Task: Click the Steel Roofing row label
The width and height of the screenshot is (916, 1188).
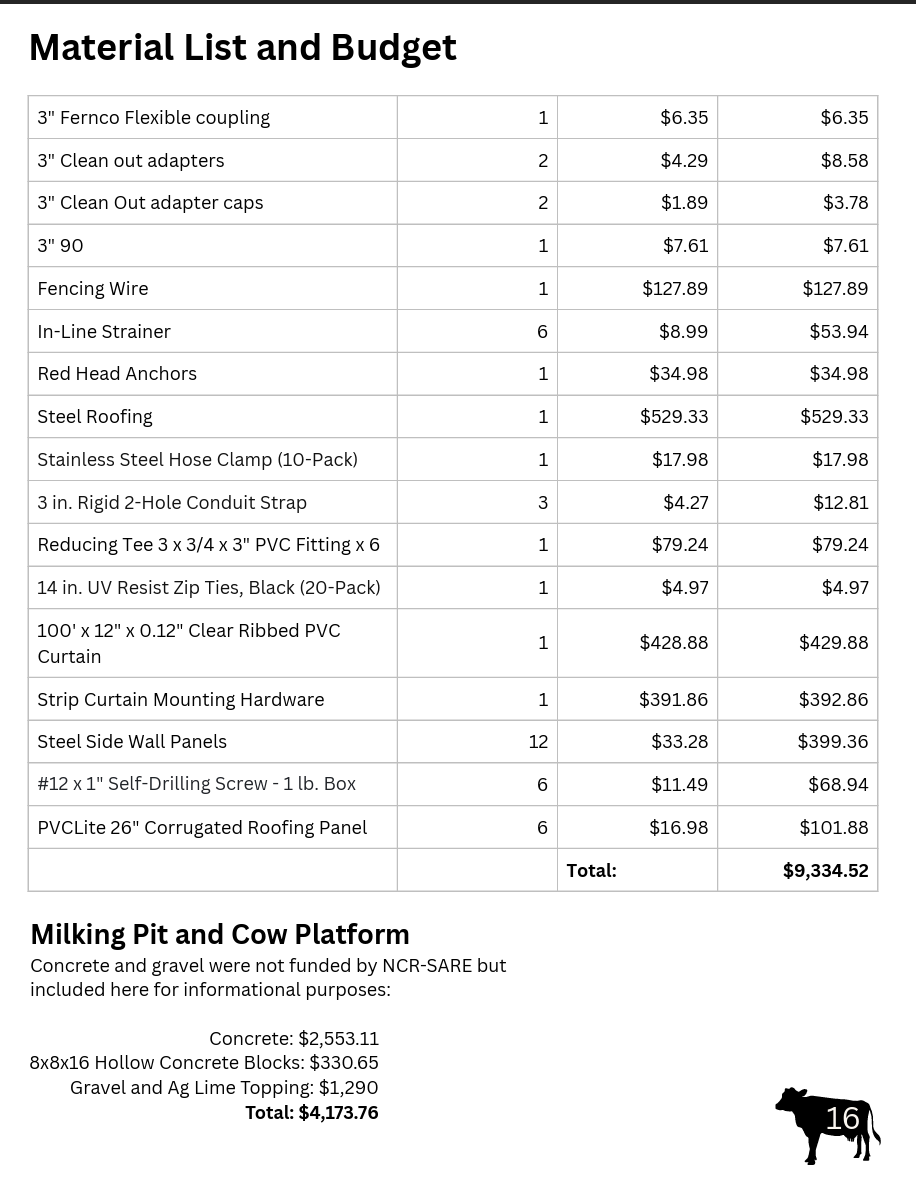Action: (95, 416)
